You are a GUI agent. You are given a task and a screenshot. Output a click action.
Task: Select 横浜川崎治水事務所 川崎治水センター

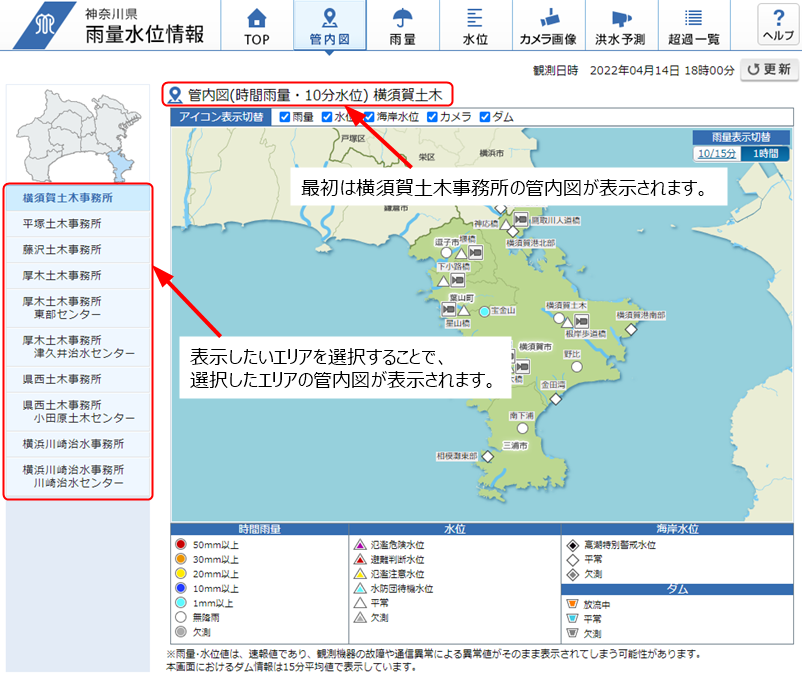[x=78, y=477]
